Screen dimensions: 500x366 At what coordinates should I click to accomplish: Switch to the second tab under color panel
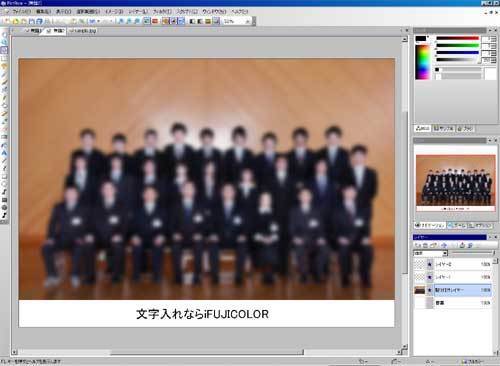click(x=443, y=128)
